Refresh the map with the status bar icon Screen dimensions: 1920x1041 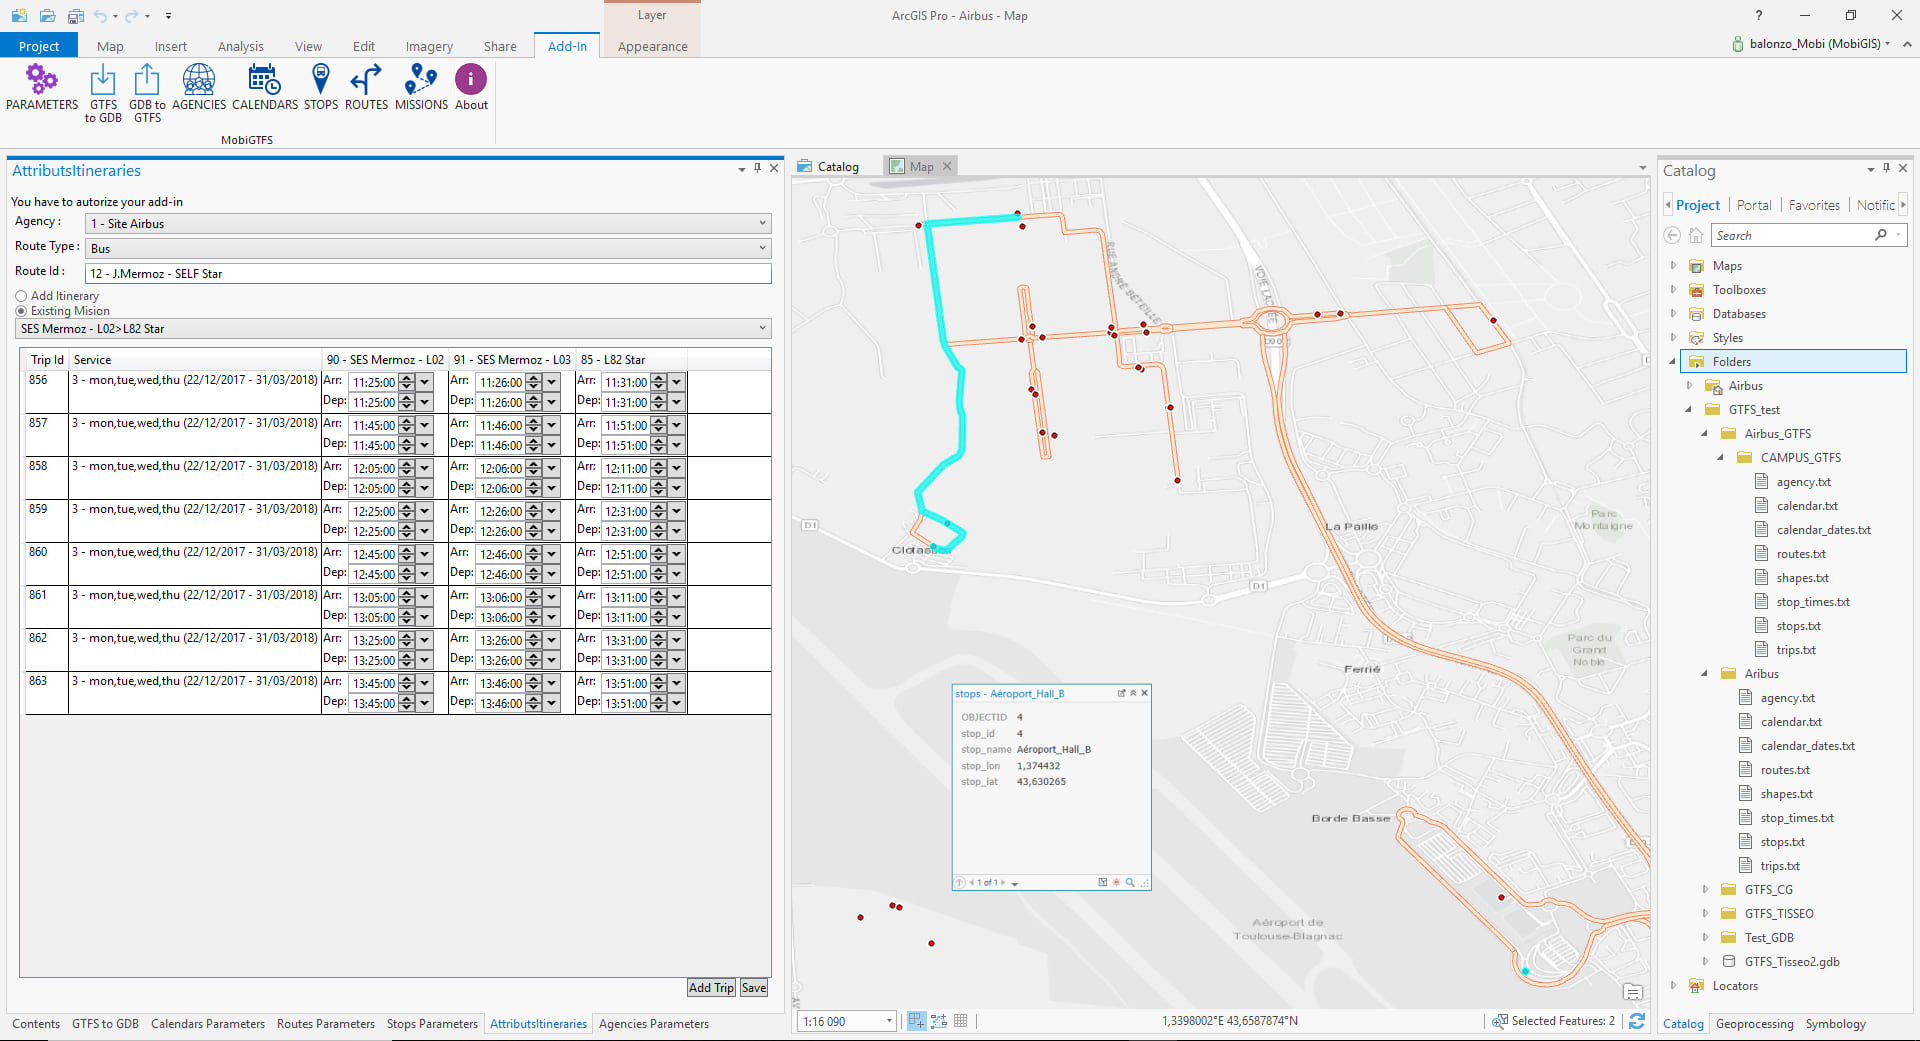[x=1637, y=1021]
